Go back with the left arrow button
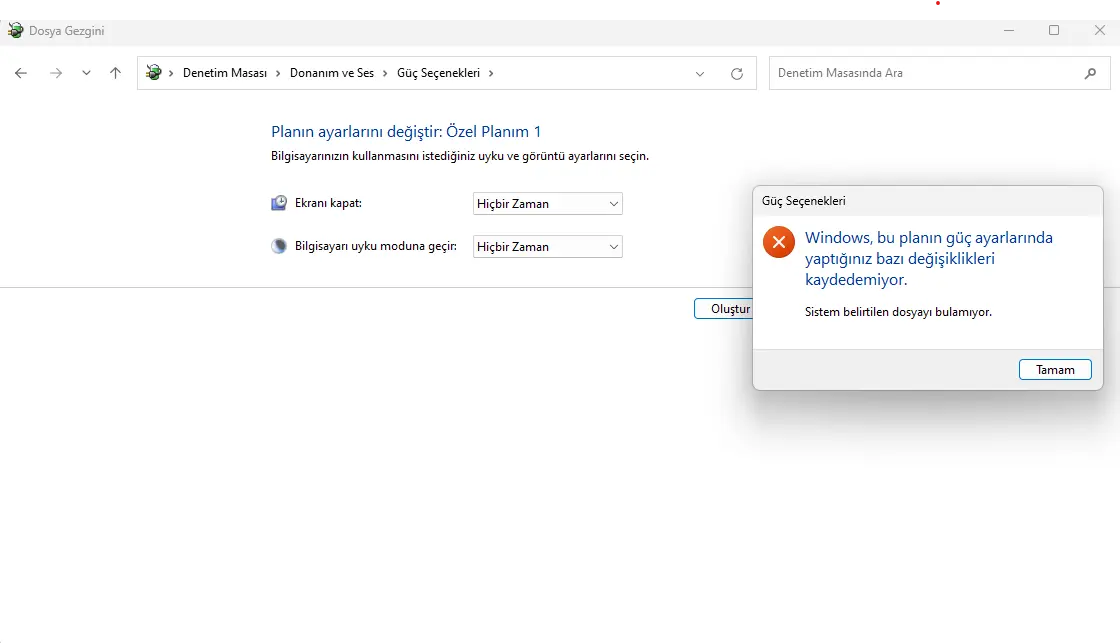Image resolution: width=1120 pixels, height=643 pixels. 21,73
